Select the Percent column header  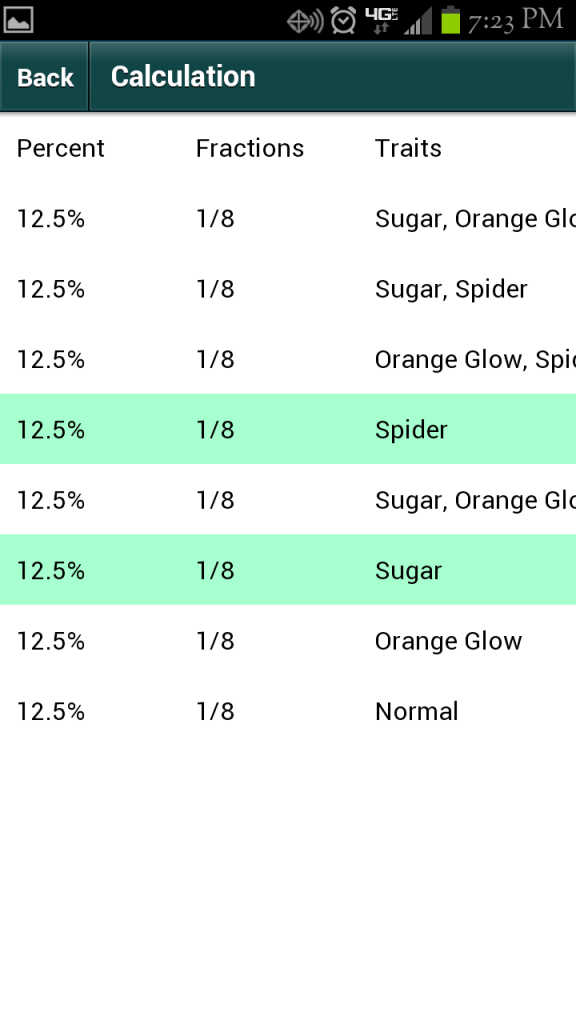(x=61, y=148)
